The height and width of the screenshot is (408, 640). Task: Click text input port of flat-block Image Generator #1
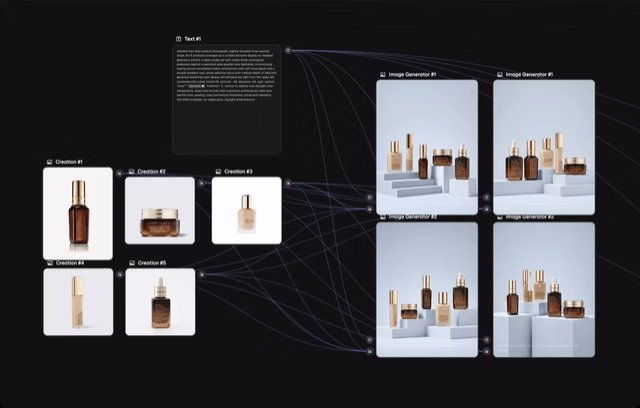487,197
